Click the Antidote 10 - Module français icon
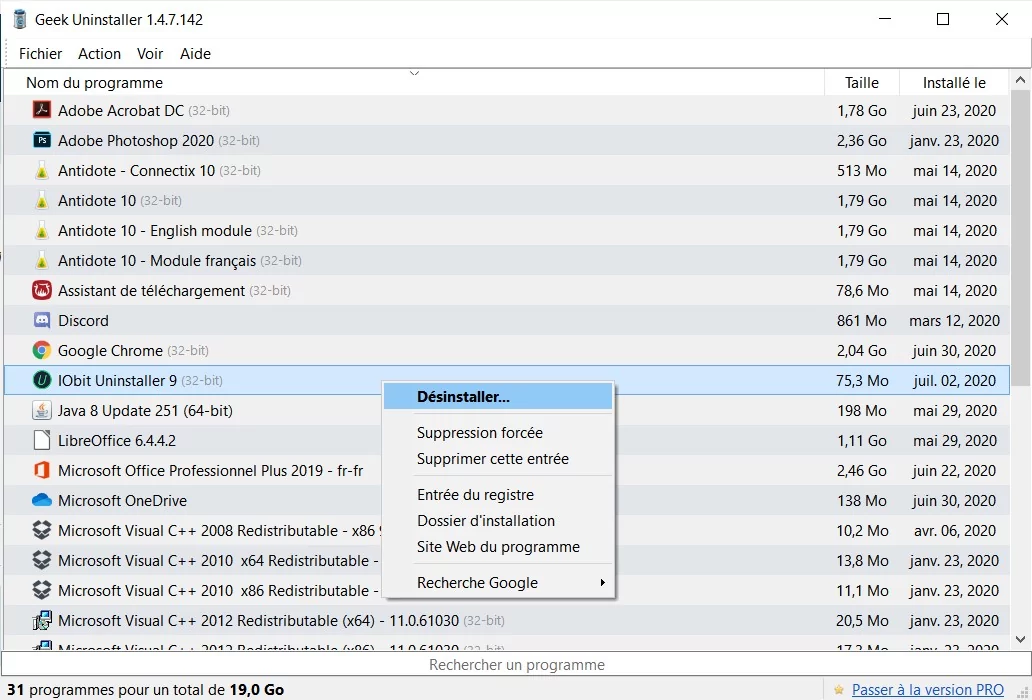The image size is (1032, 700). (x=41, y=261)
